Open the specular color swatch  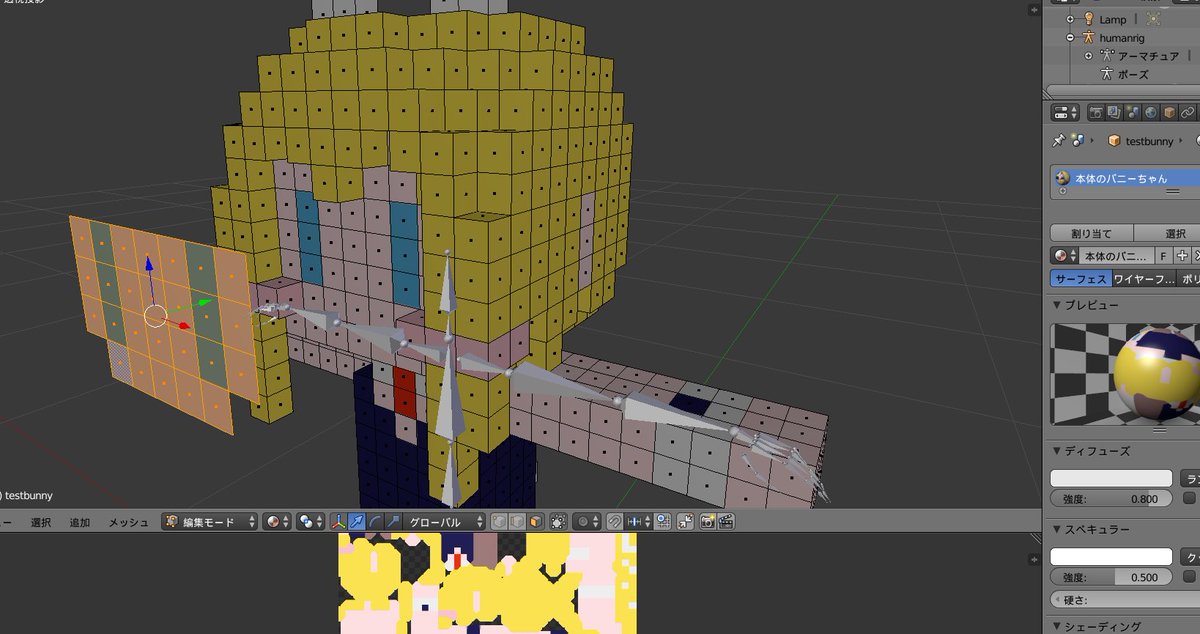pyautogui.click(x=1111, y=556)
